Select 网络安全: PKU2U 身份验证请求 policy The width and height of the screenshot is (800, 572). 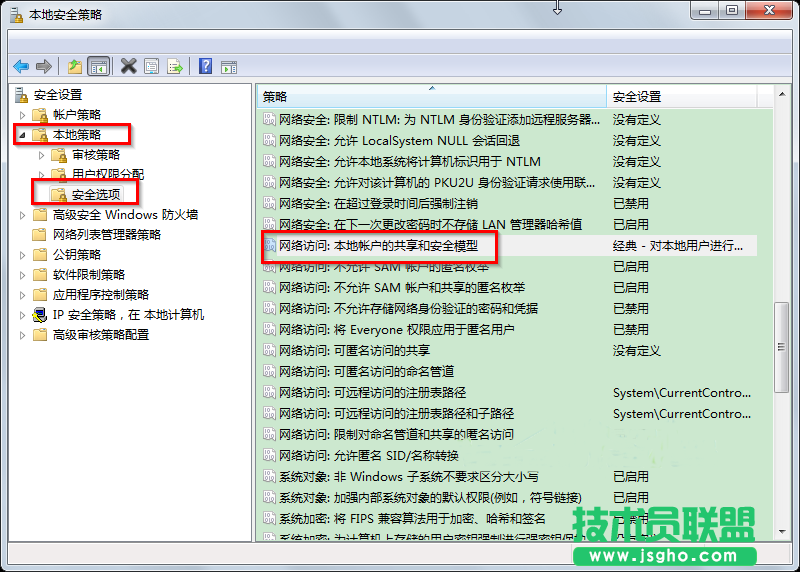437,183
